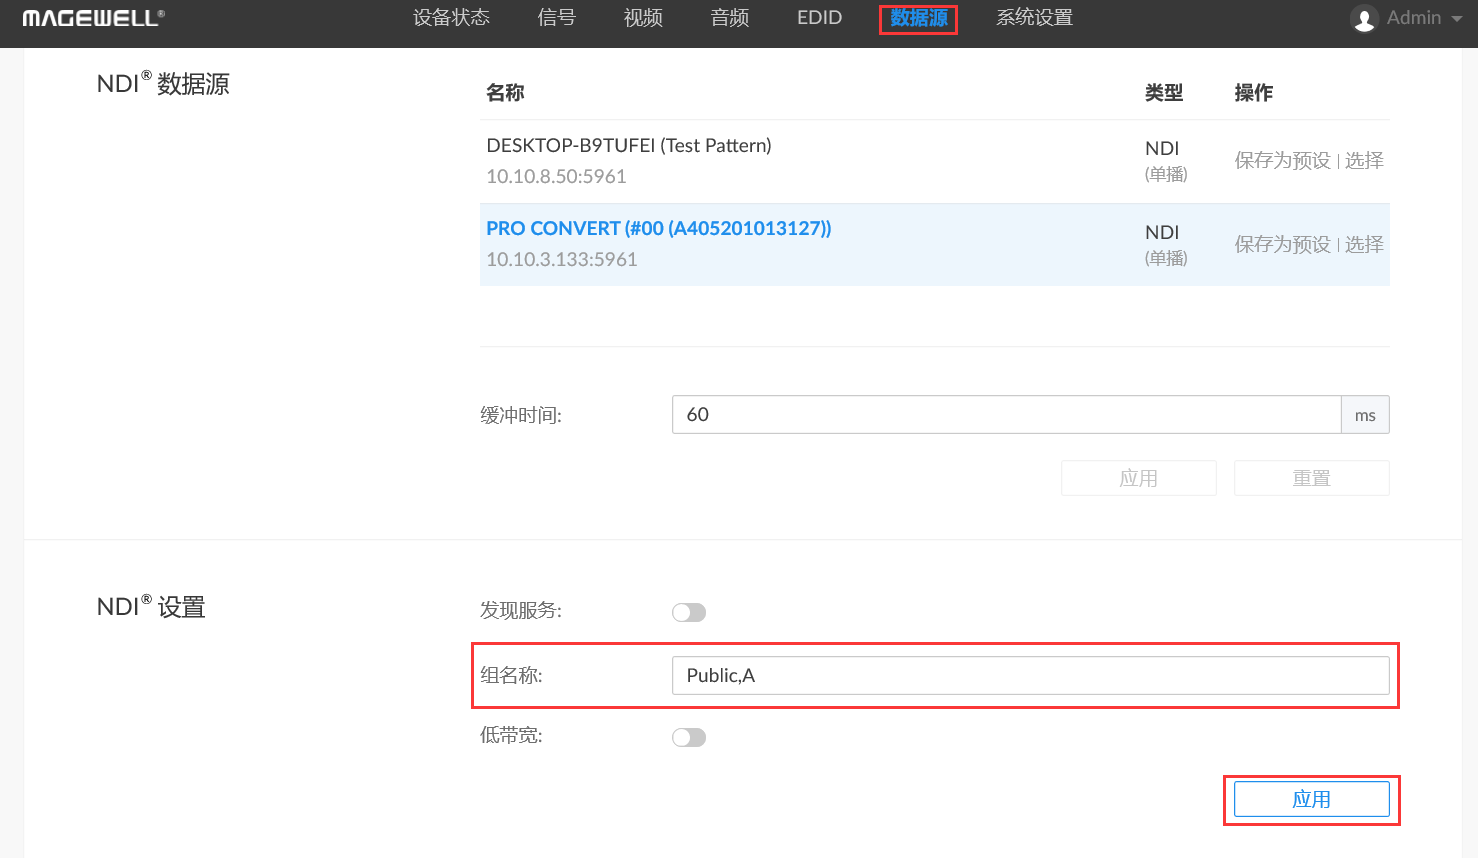Select the EDID tab
This screenshot has height=858, width=1478.
(x=819, y=18)
